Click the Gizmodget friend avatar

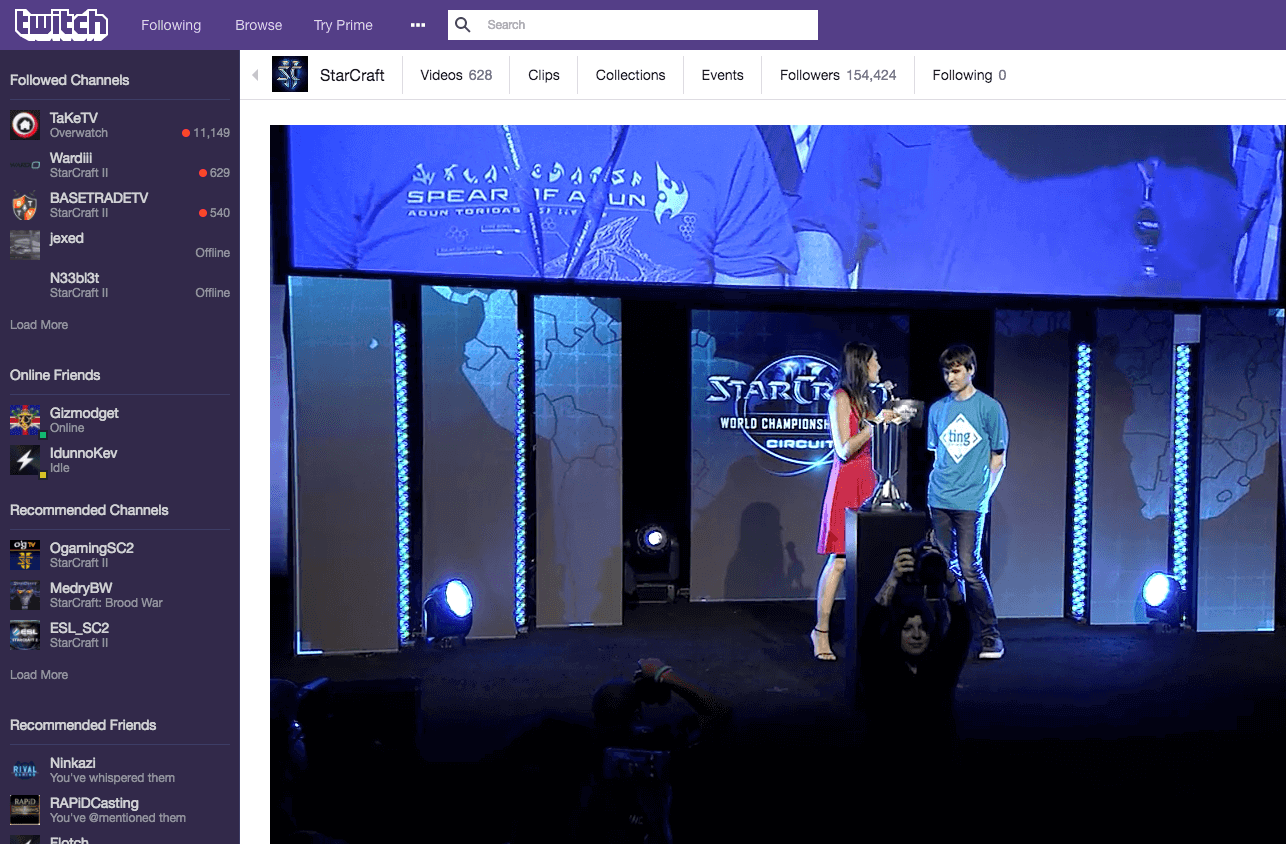[x=25, y=420]
